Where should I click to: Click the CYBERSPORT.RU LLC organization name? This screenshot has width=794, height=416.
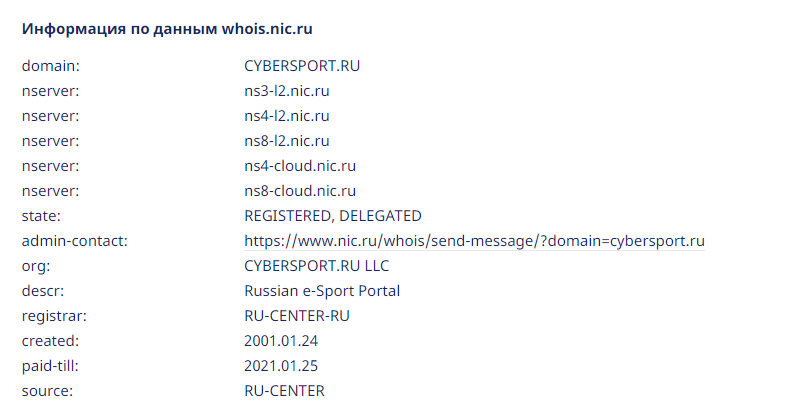317,266
